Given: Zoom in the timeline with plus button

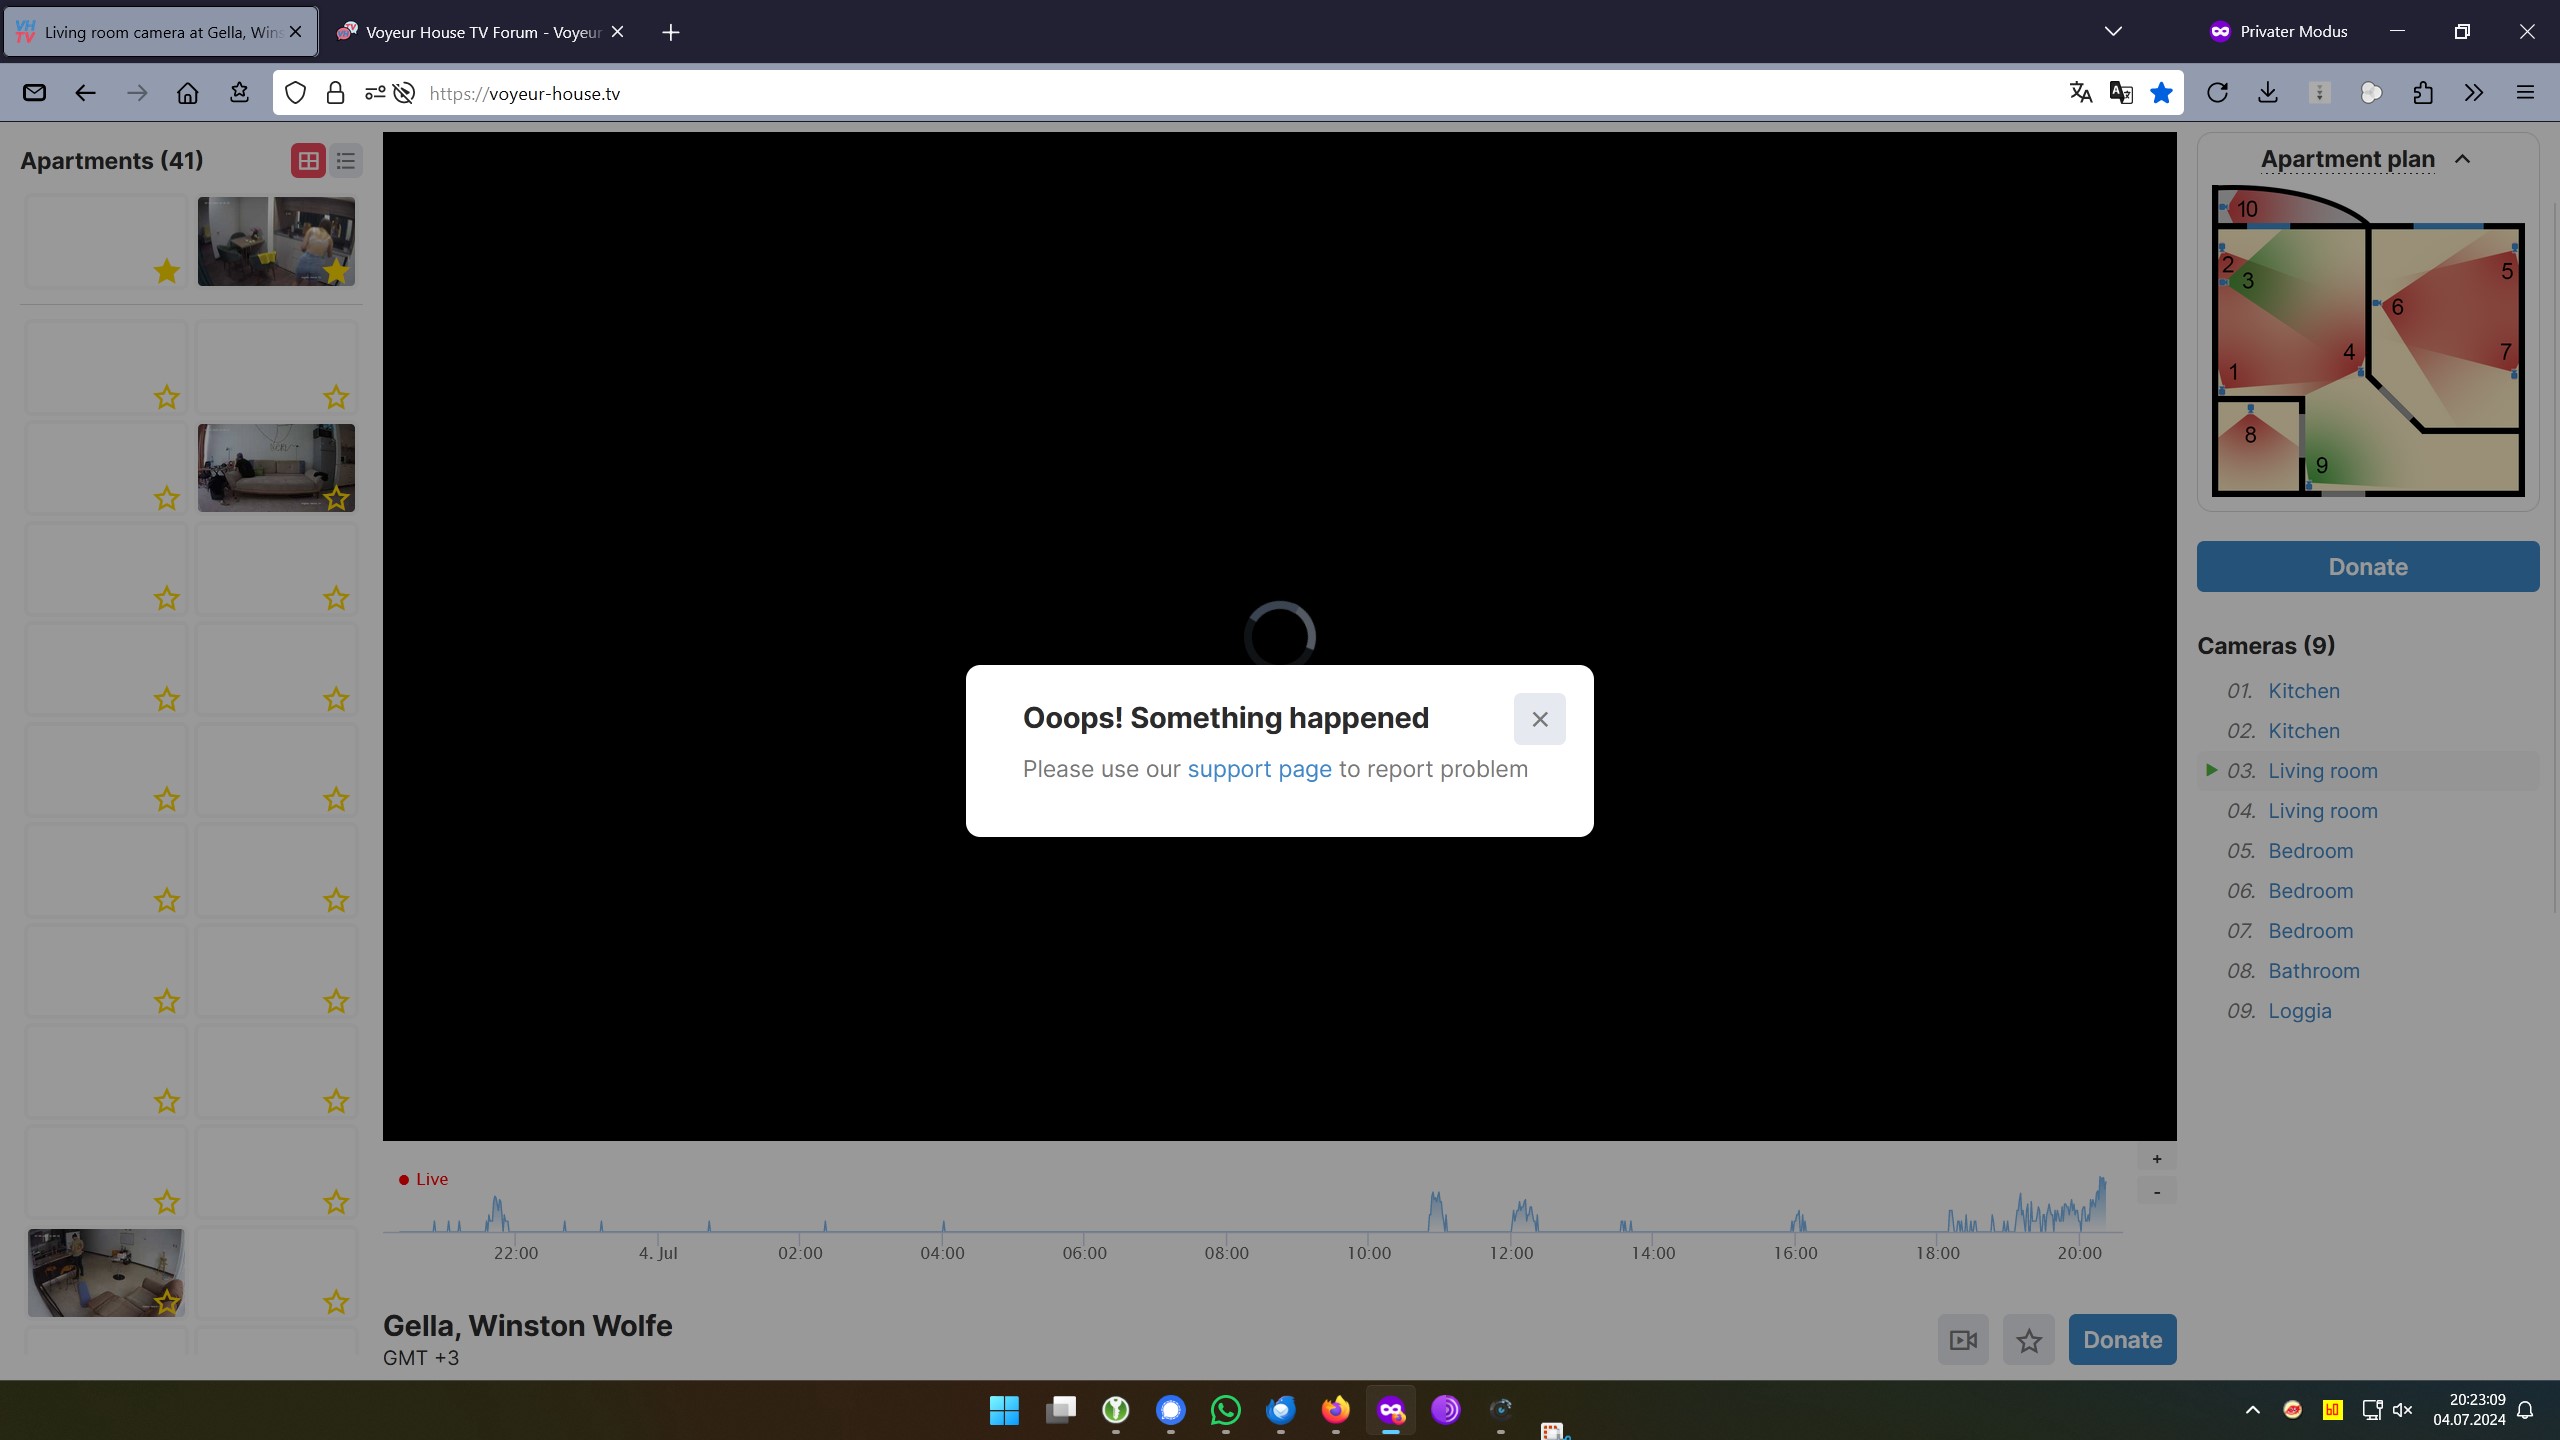Looking at the screenshot, I should click(2157, 1159).
